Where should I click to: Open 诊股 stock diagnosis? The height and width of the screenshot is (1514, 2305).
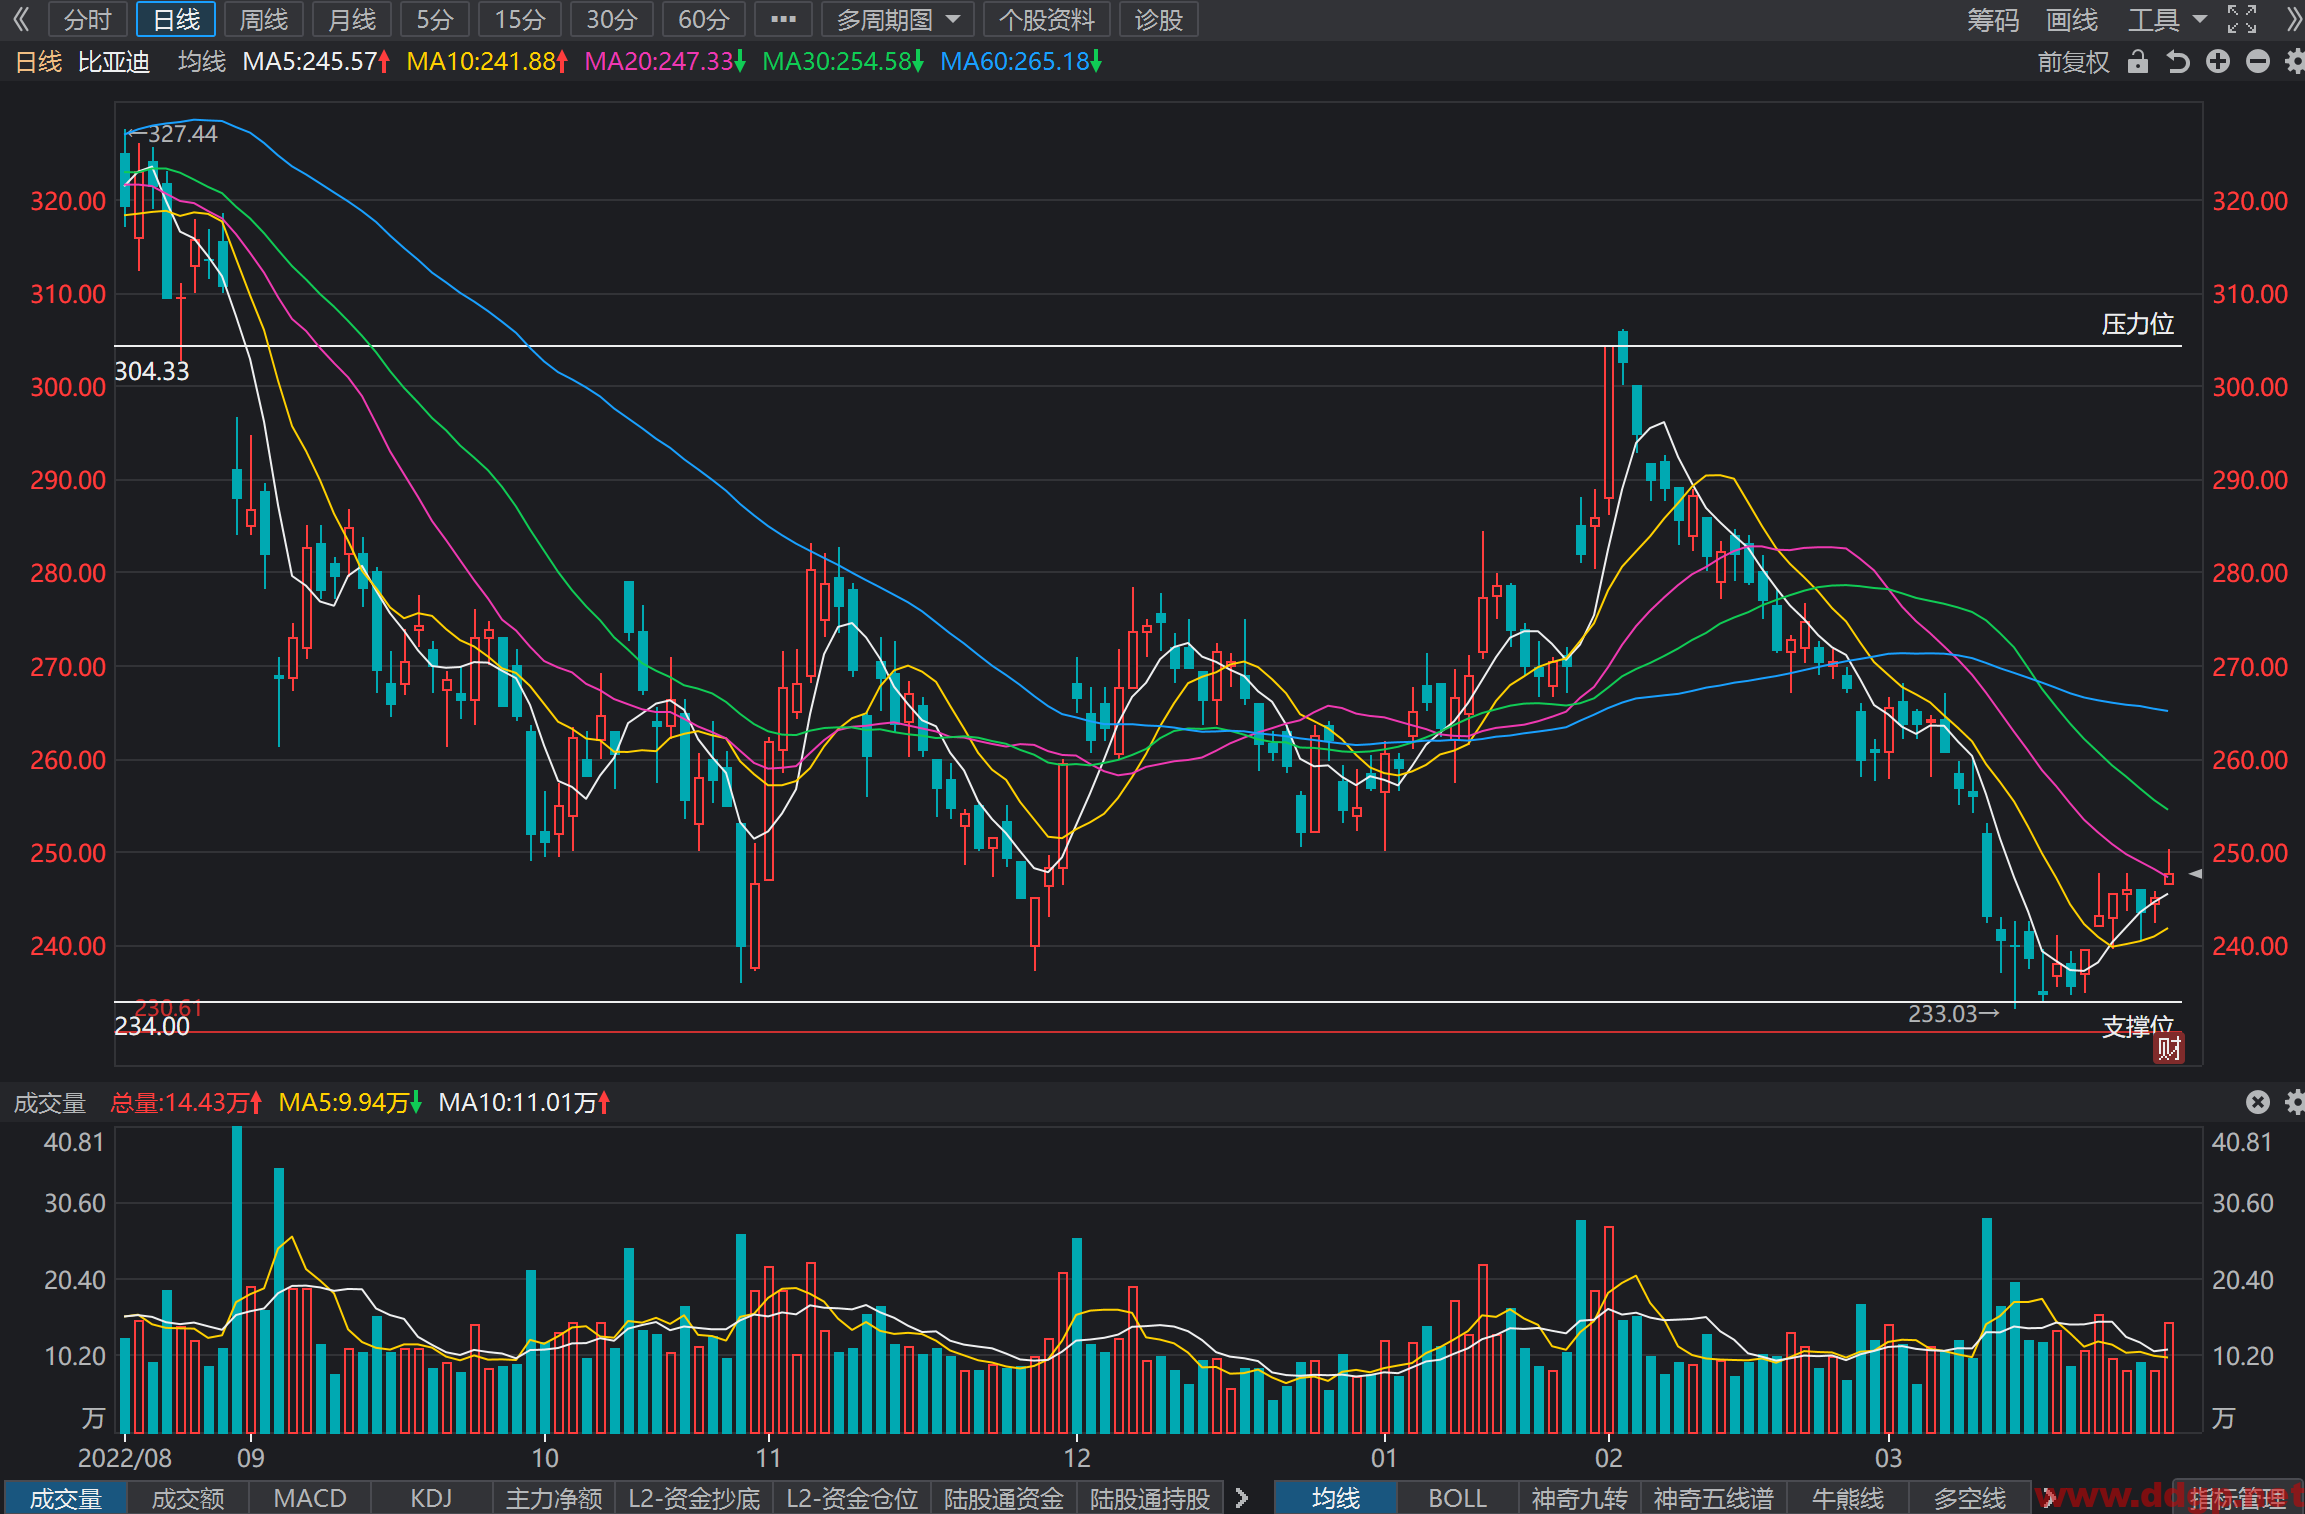(1158, 19)
